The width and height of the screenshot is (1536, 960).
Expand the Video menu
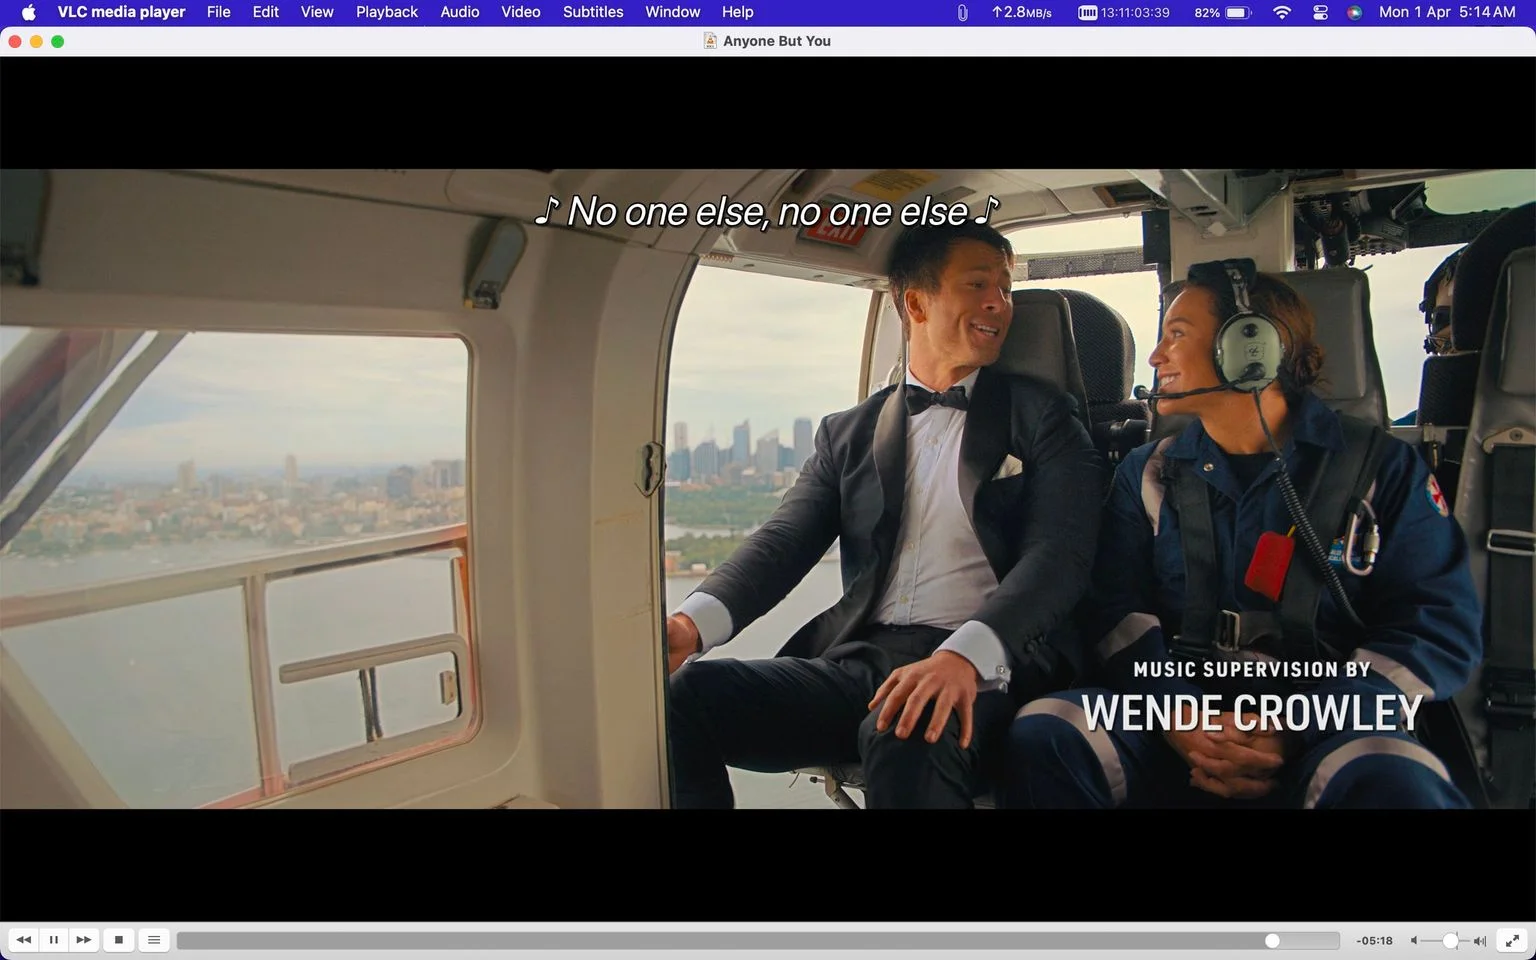coord(521,12)
